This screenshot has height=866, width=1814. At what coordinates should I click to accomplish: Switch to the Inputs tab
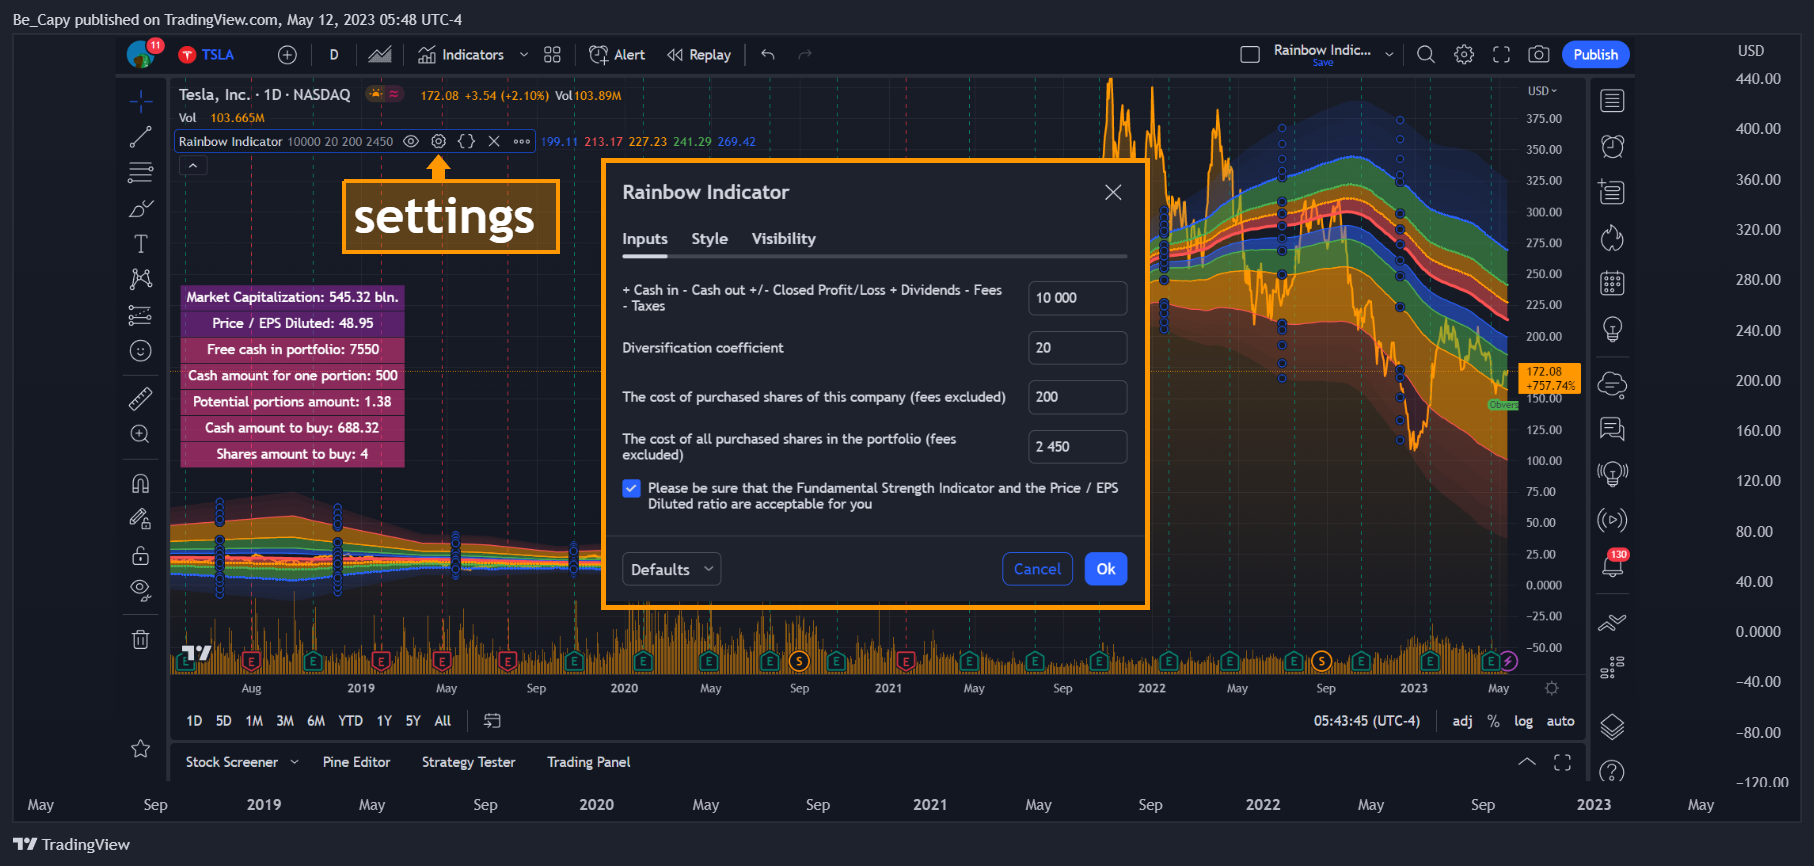click(x=645, y=239)
